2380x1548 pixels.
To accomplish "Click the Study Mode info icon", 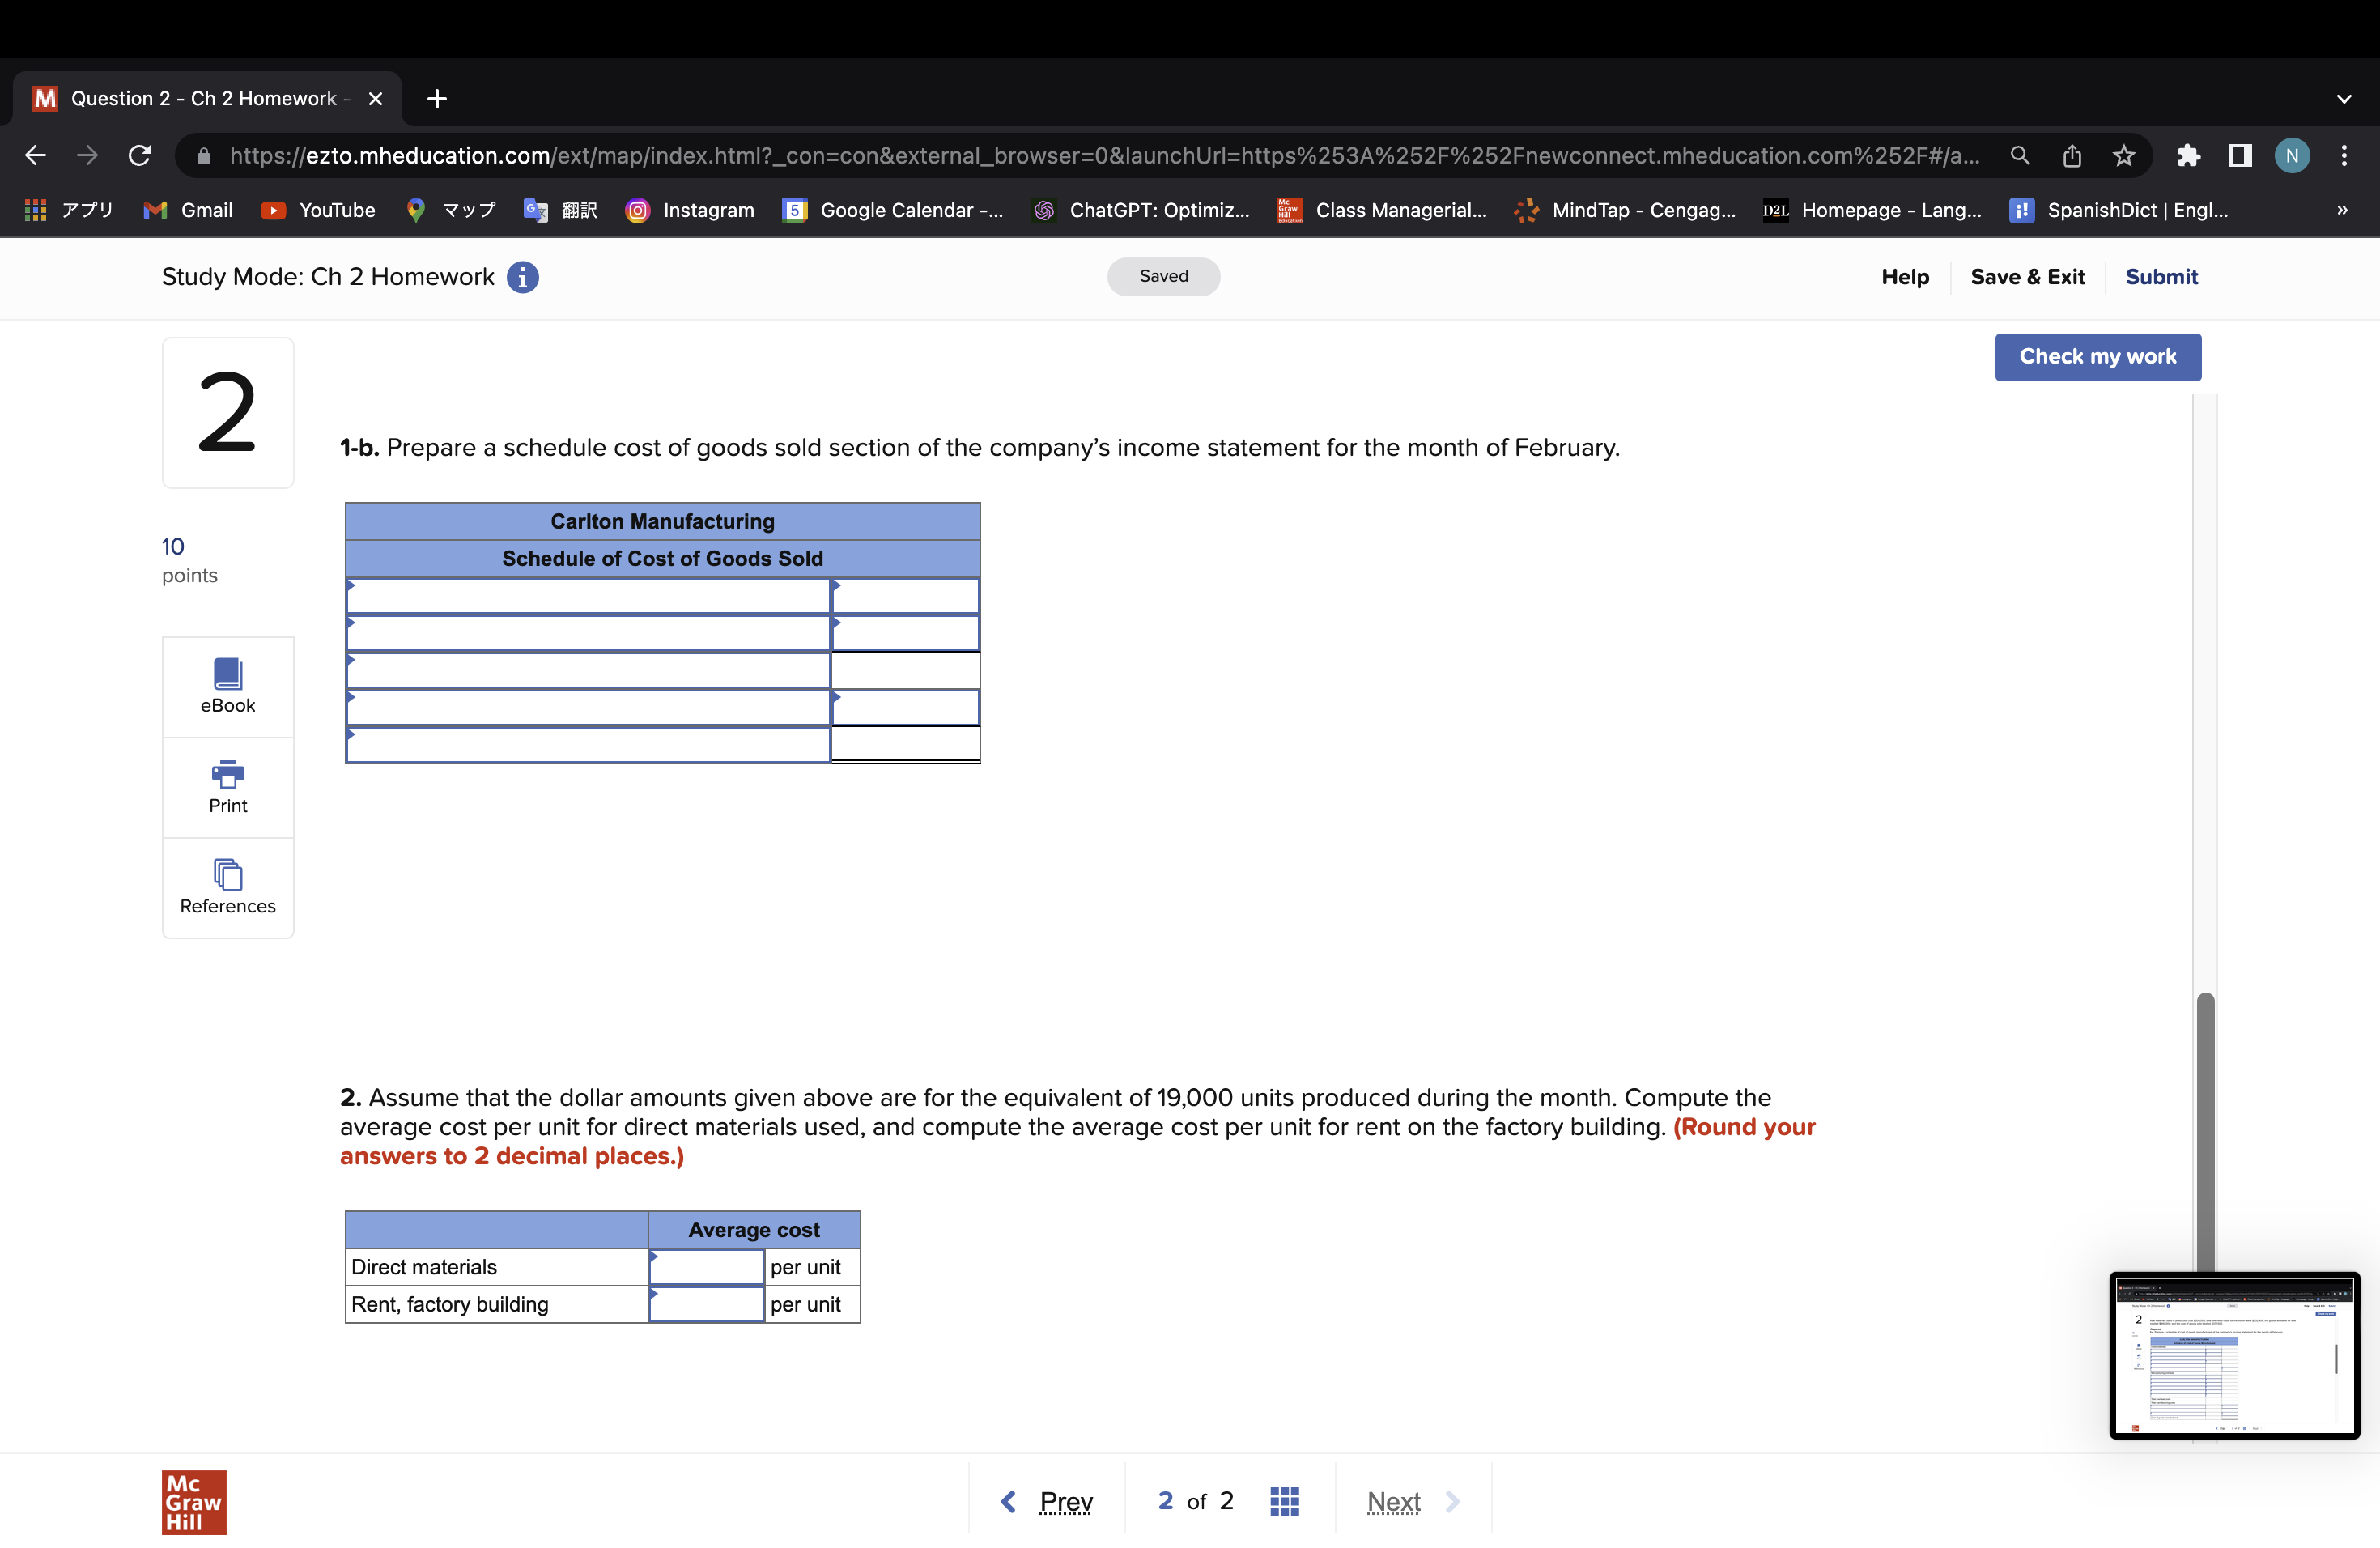I will click(522, 277).
